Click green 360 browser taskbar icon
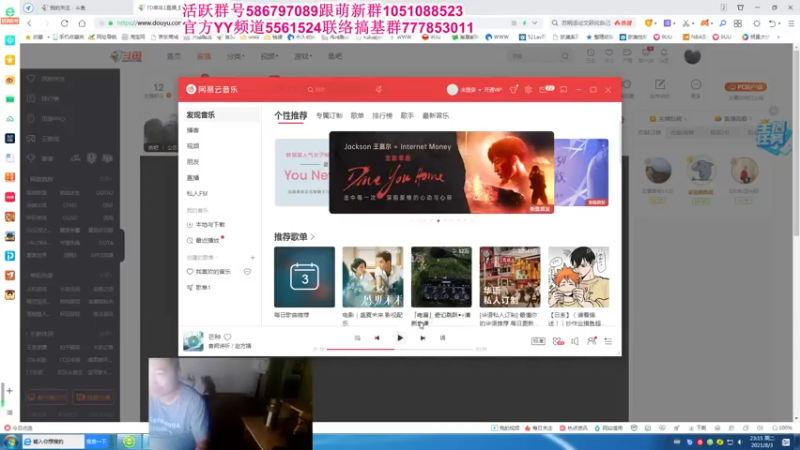This screenshot has width=800, height=450. coord(129,442)
